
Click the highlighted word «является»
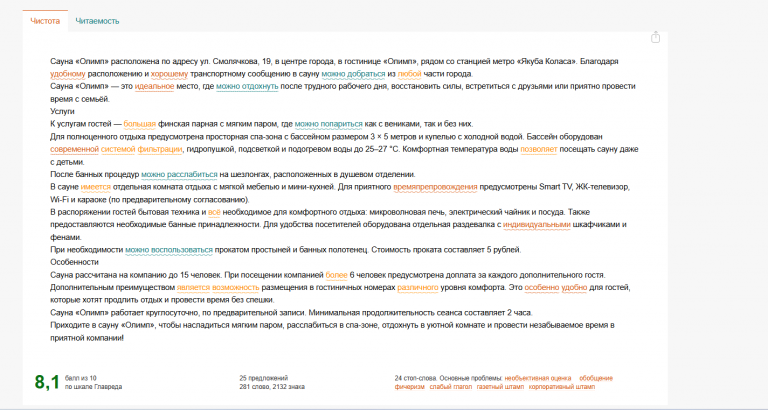193,288
